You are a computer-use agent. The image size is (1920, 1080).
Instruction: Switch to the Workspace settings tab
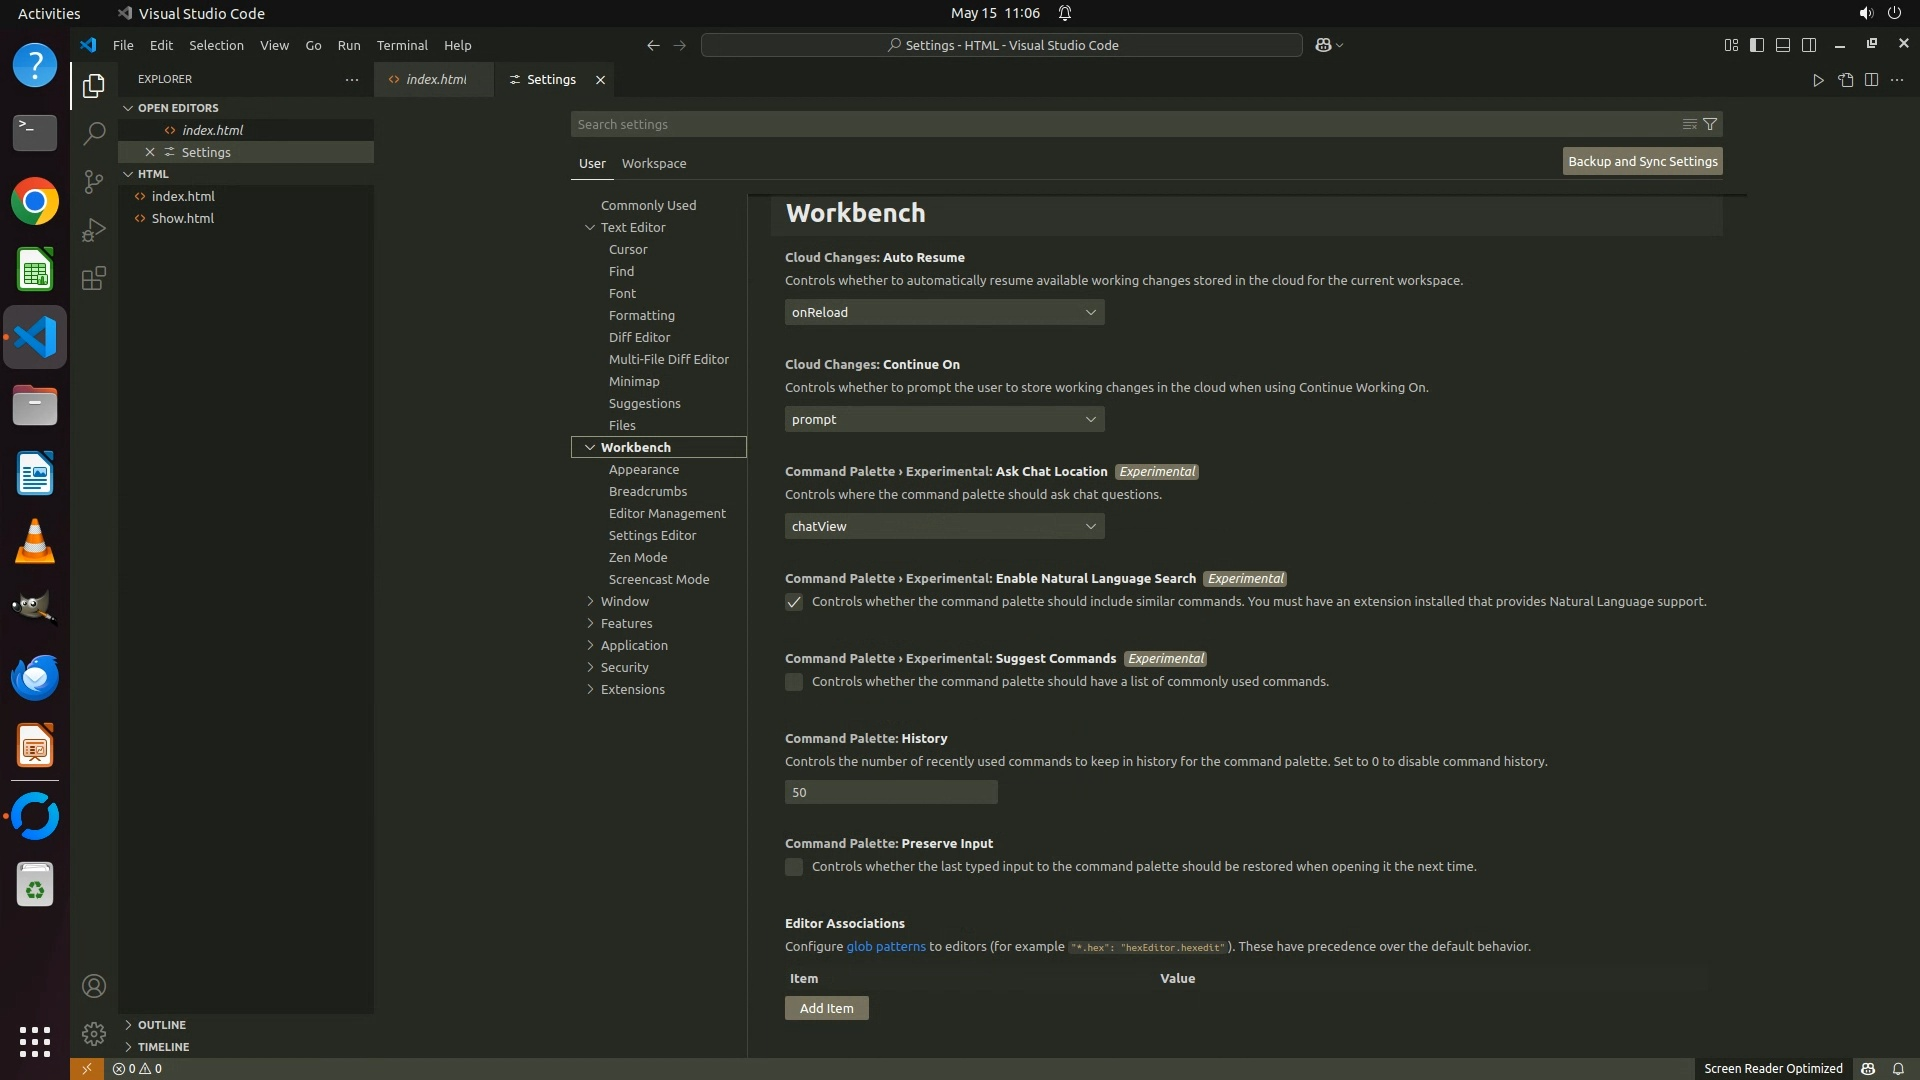point(653,163)
